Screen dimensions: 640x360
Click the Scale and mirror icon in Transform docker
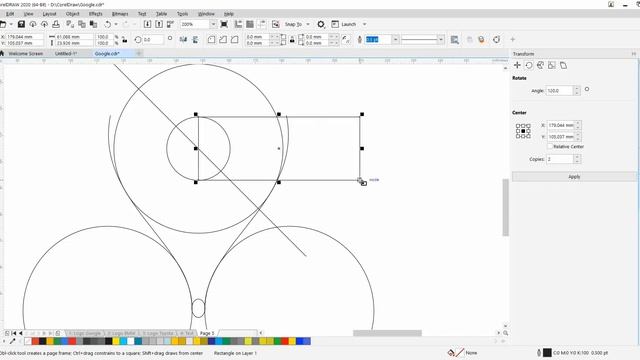540,65
